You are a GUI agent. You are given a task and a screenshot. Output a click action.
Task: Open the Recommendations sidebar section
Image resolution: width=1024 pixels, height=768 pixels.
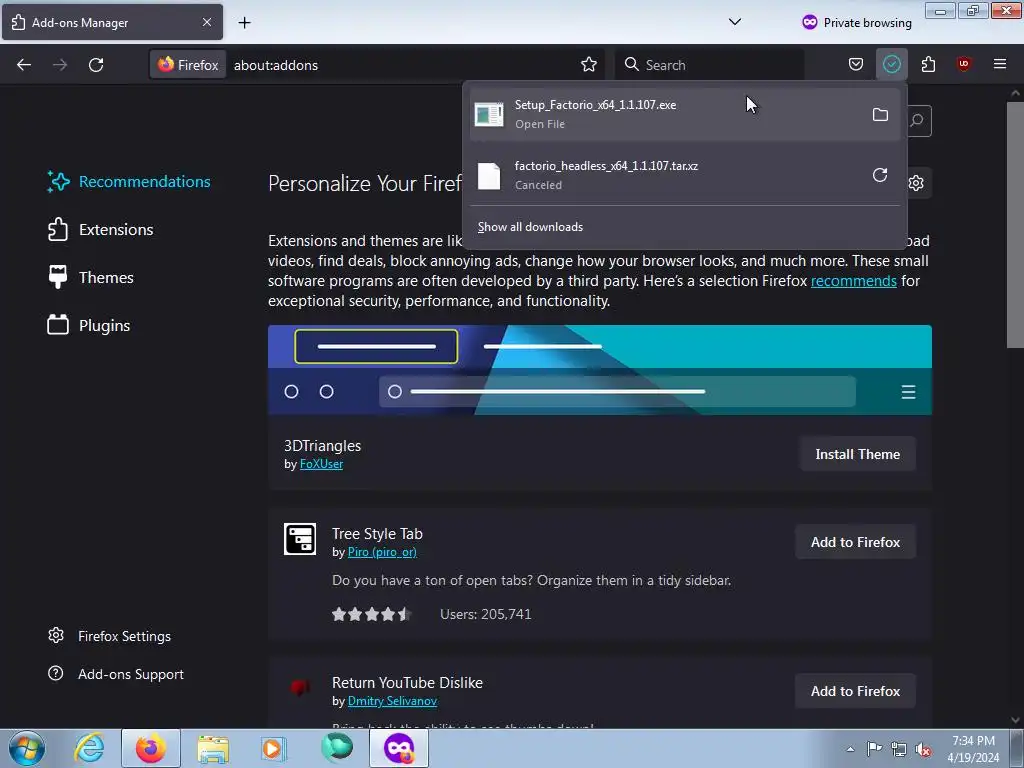pyautogui.click(x=129, y=182)
